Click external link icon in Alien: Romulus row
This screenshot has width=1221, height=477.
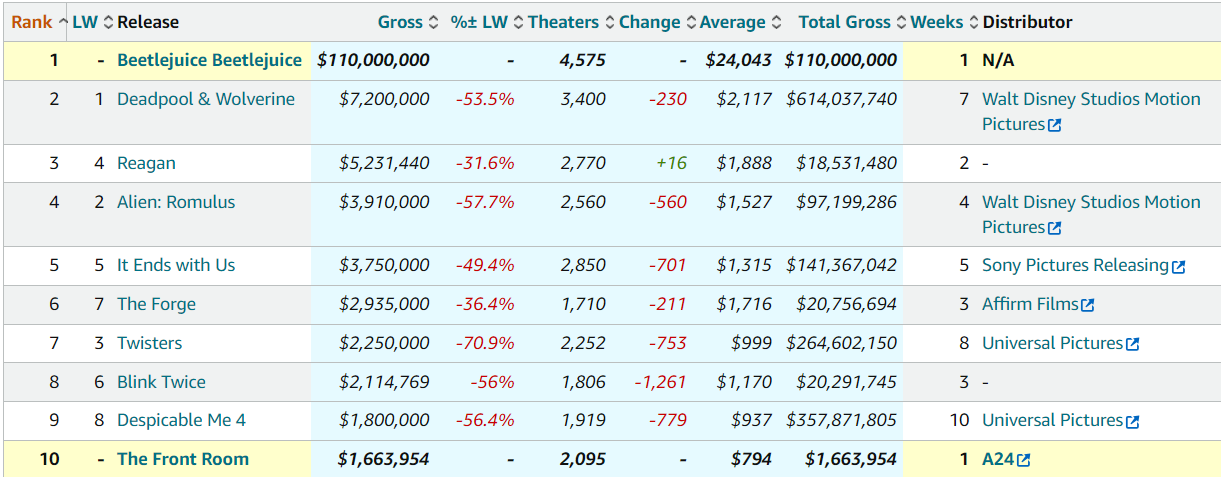pyautogui.click(x=1053, y=229)
